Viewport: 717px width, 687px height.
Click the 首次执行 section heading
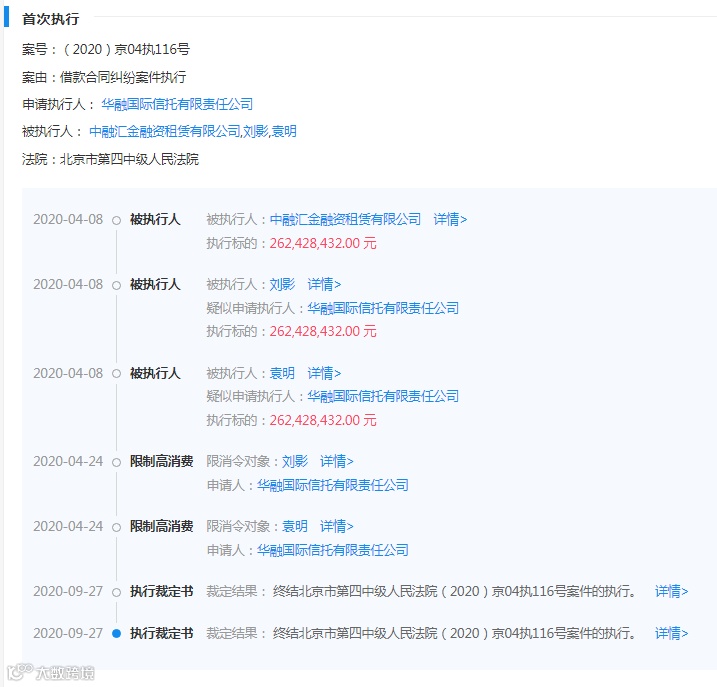(50, 19)
